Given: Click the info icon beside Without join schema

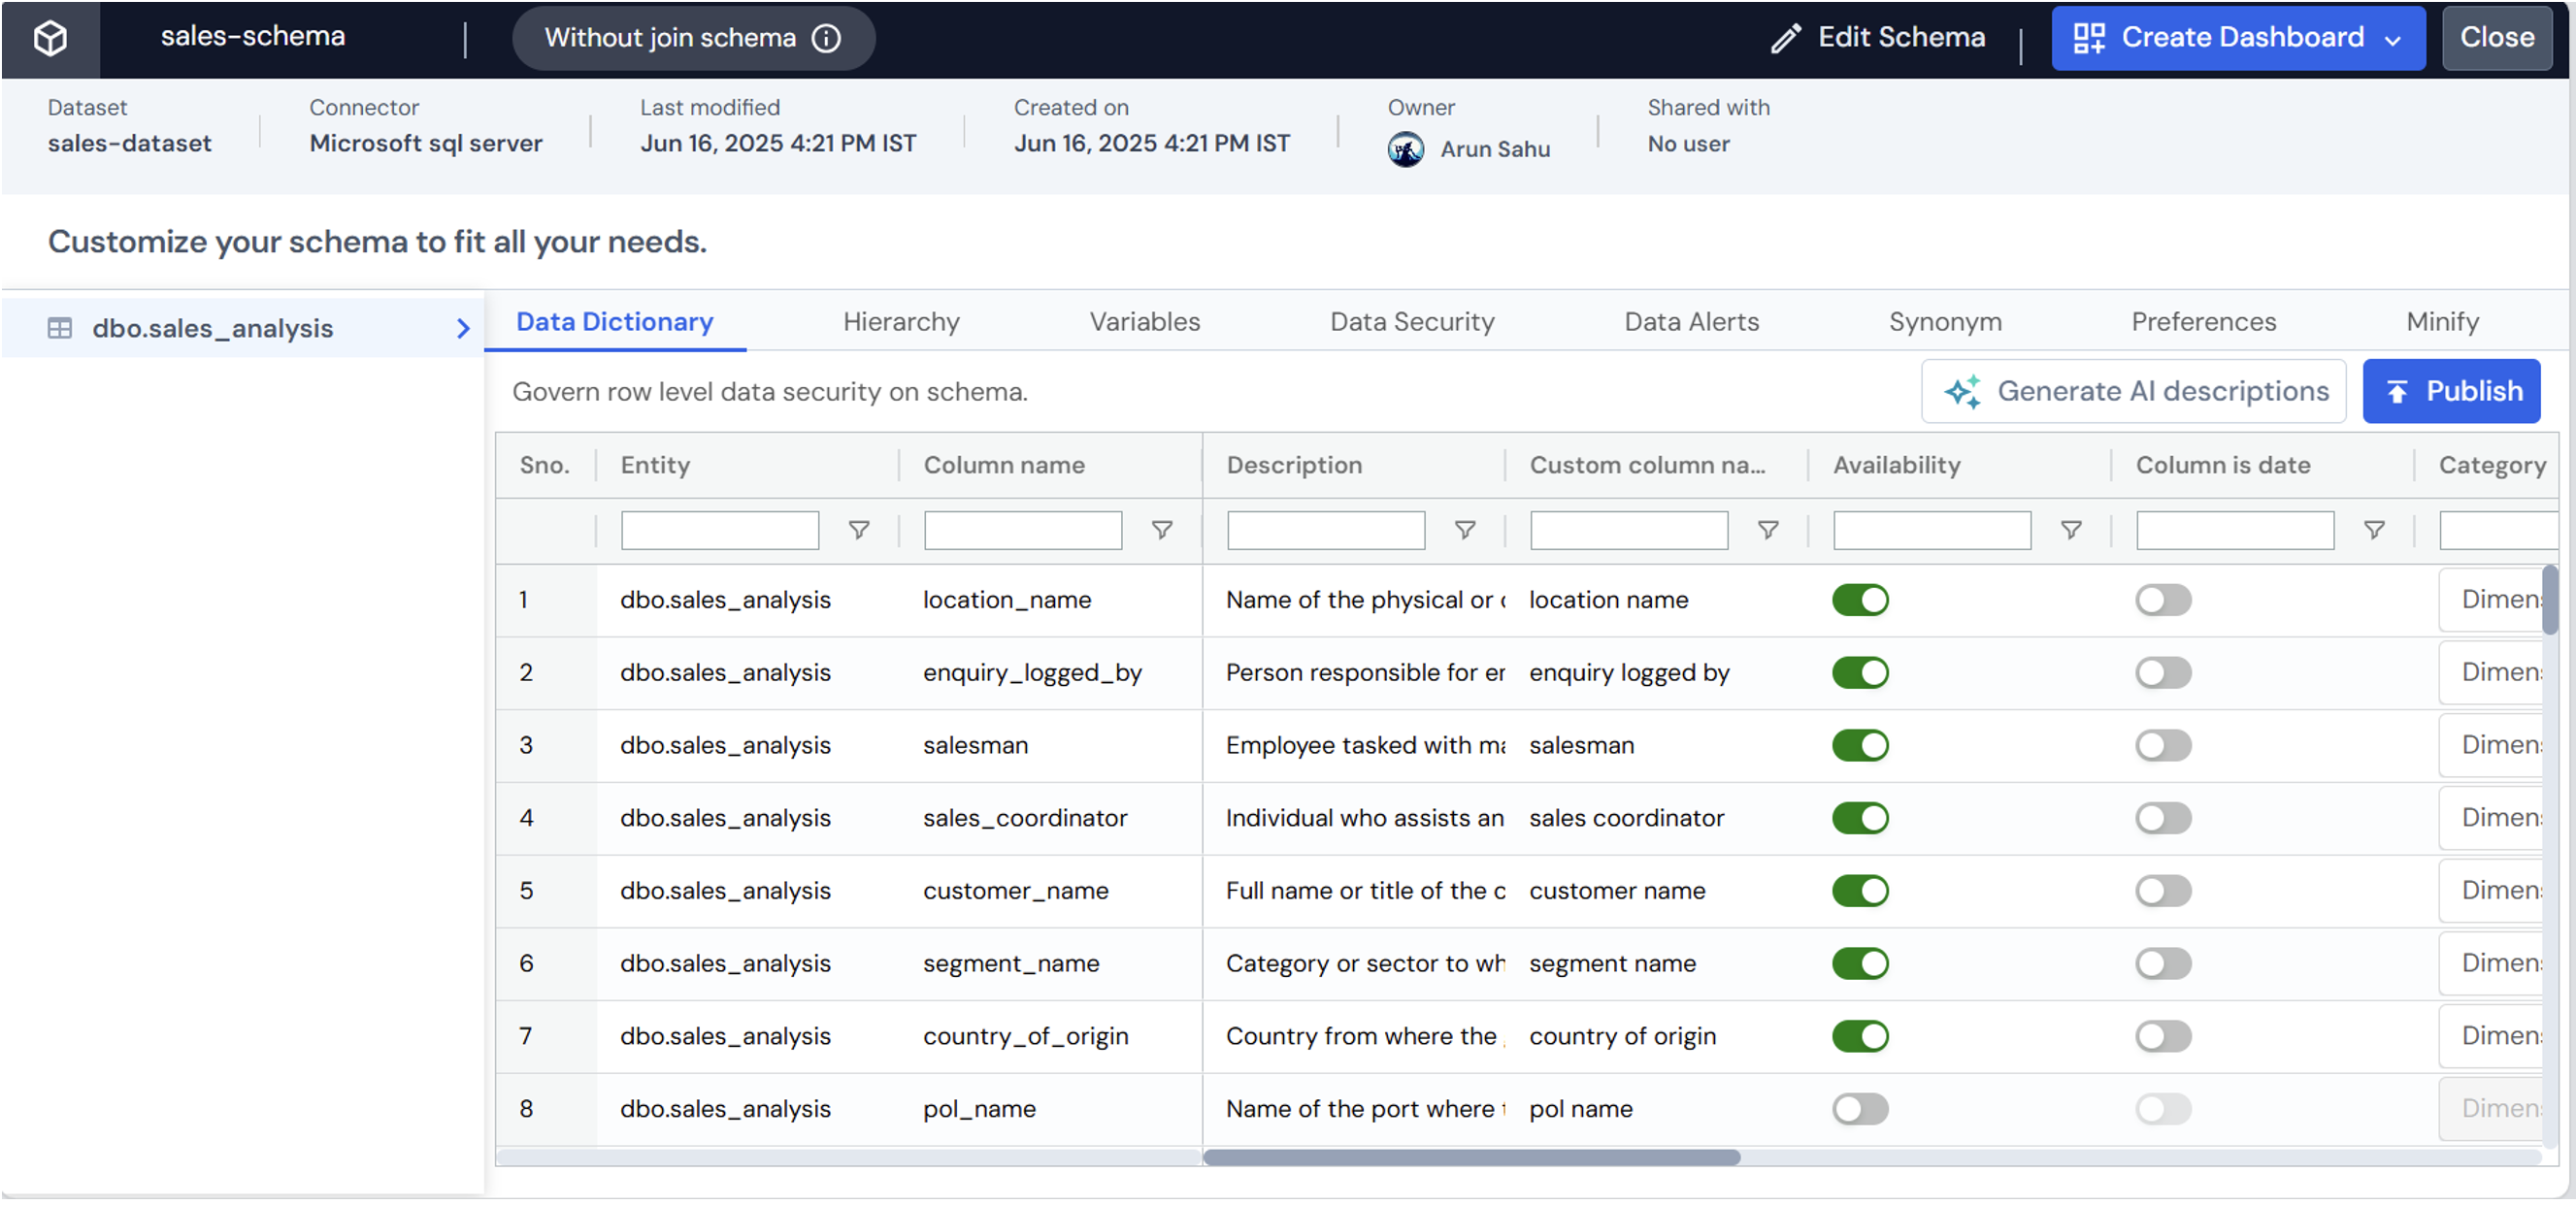Looking at the screenshot, I should (x=826, y=38).
